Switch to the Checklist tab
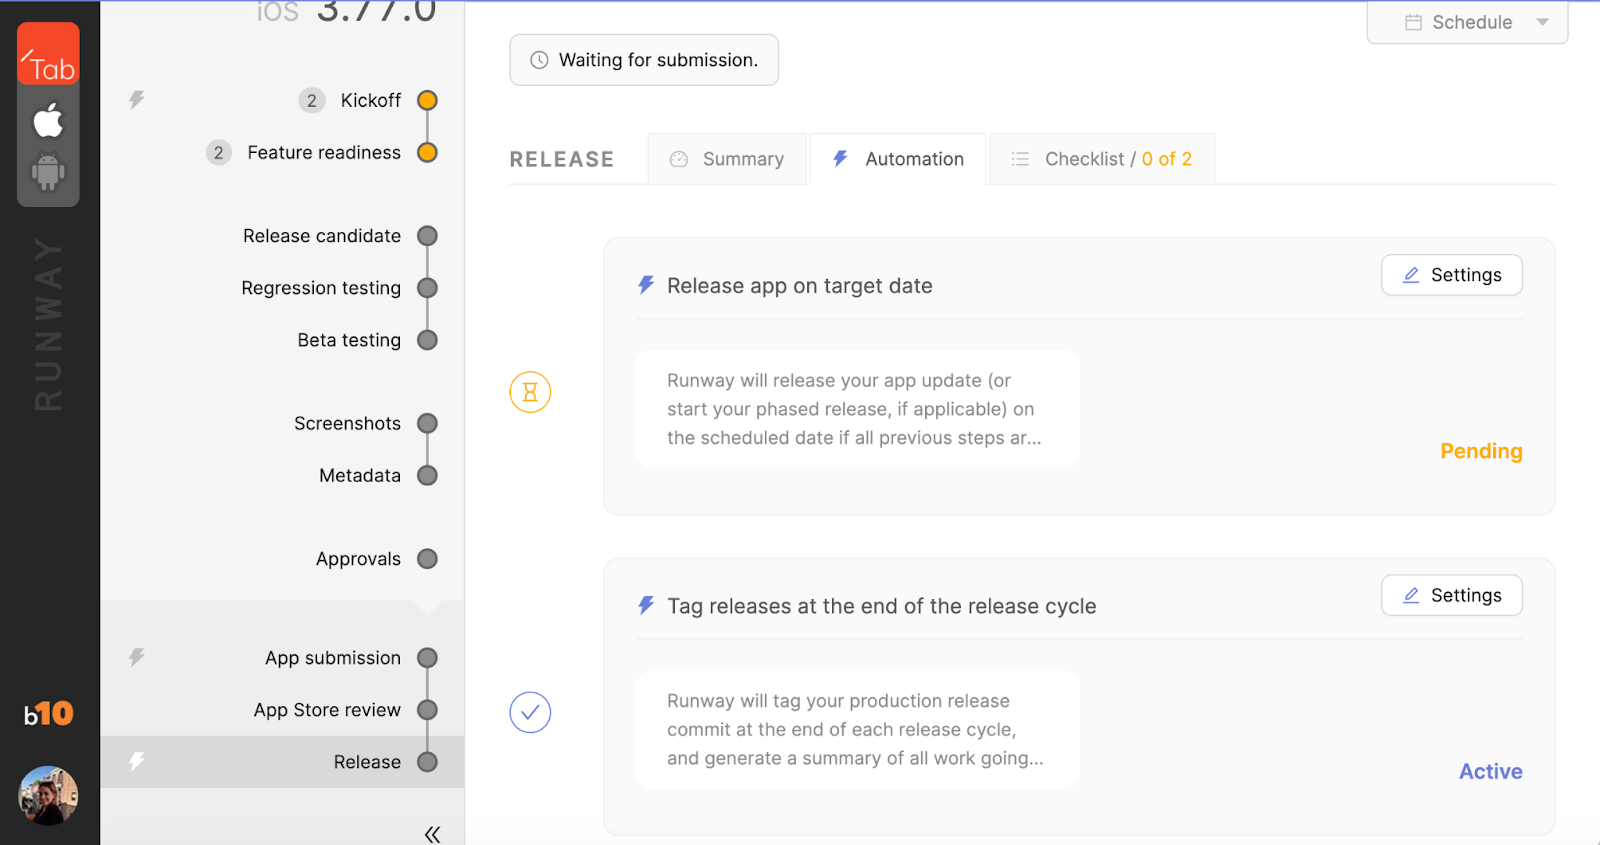1600x845 pixels. (1102, 159)
